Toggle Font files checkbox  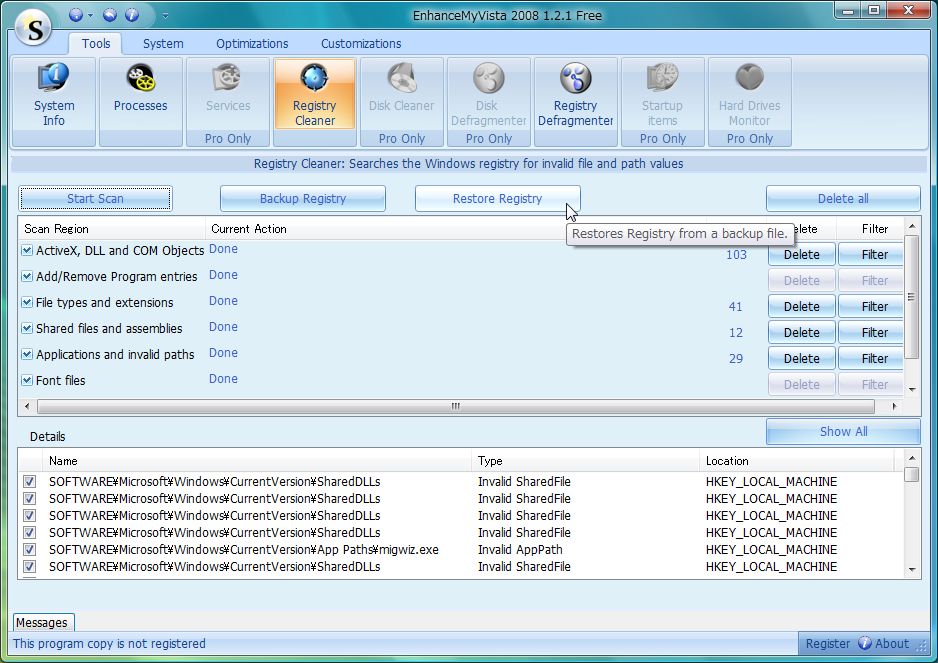pos(27,380)
